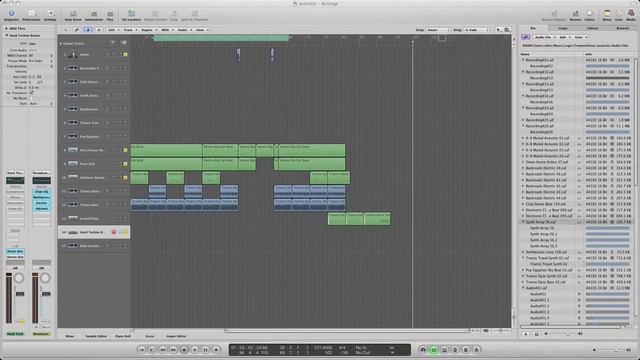Switch to the Loops tab
Image resolution: width=640 pixels, height=360 pixels.
pos(563,28)
